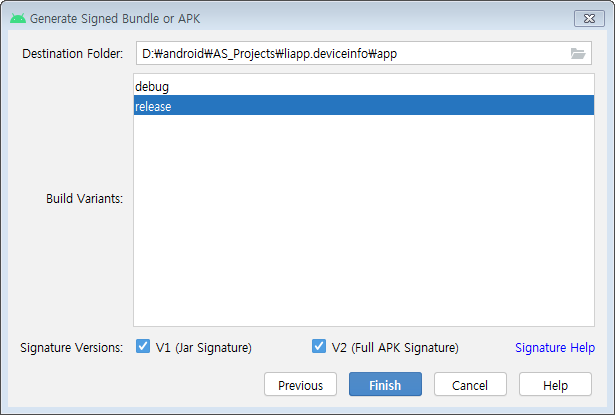Screen dimensions: 615x415
Task: Select the debug build variant
Action: [364, 86]
